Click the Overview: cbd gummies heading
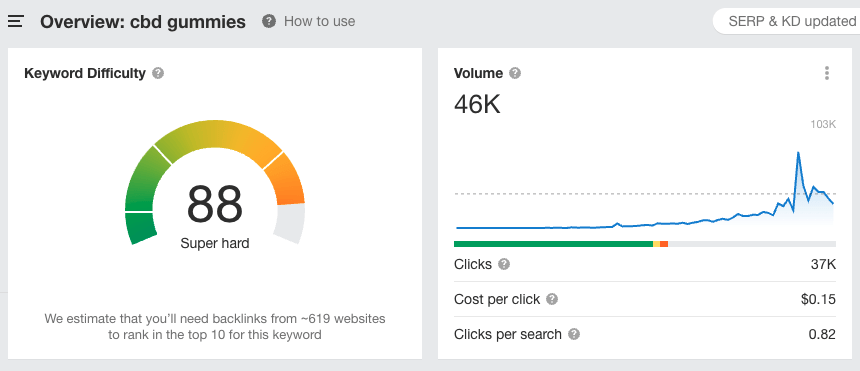The image size is (860, 371). tap(143, 22)
